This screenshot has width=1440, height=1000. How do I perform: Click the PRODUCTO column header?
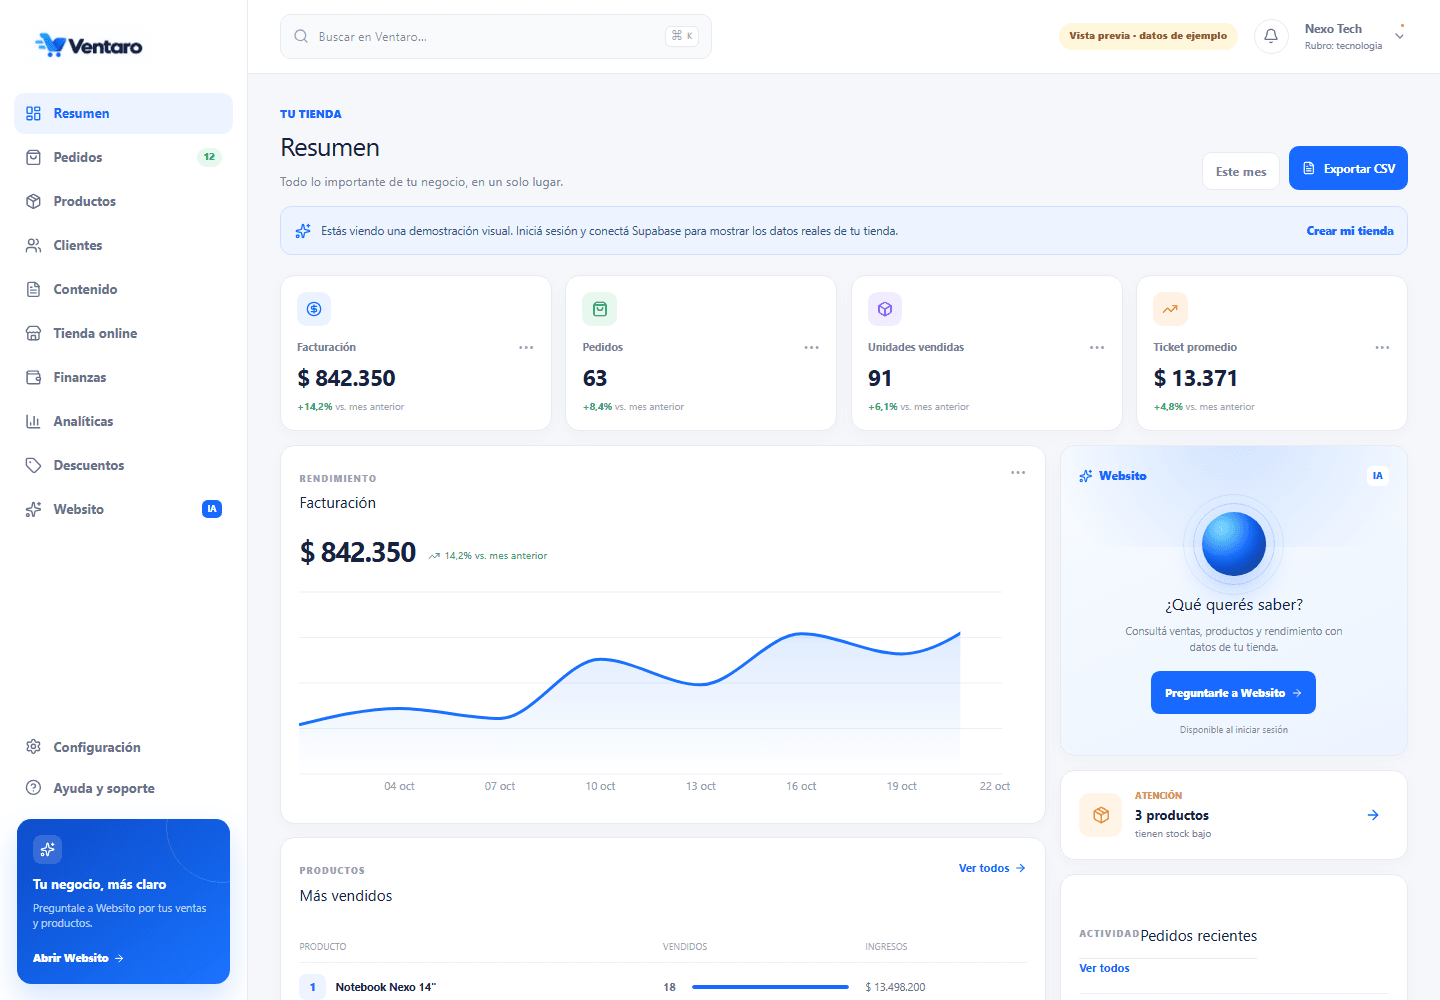click(x=323, y=946)
